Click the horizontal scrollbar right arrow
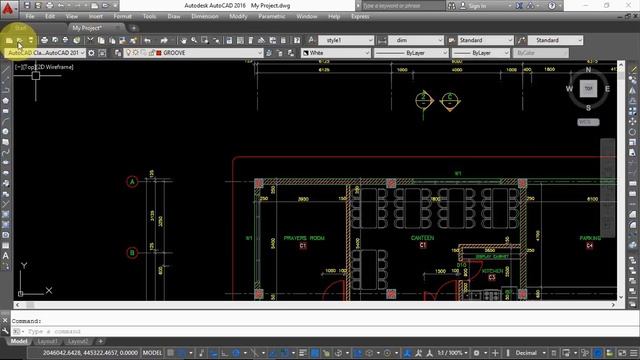Image resolution: width=640 pixels, height=360 pixels. [613, 305]
